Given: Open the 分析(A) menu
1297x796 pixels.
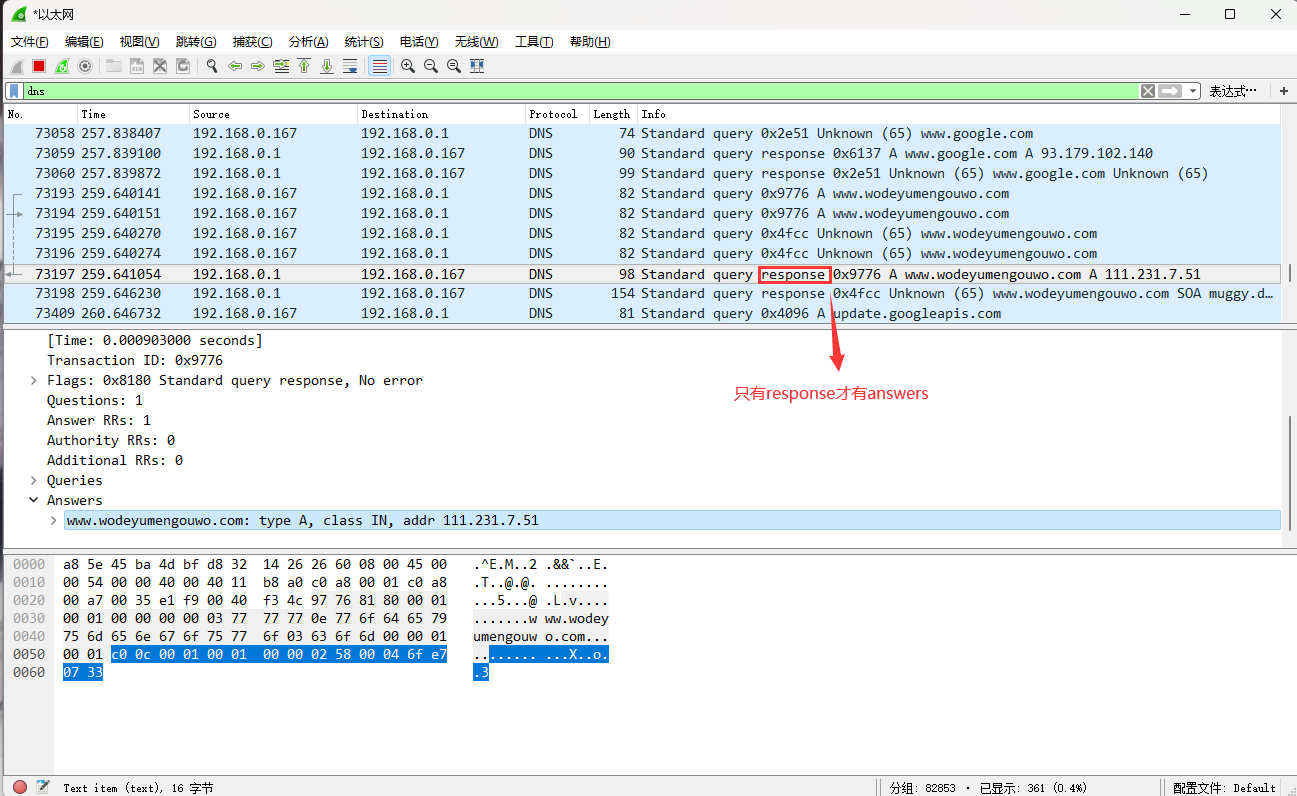Looking at the screenshot, I should point(308,42).
